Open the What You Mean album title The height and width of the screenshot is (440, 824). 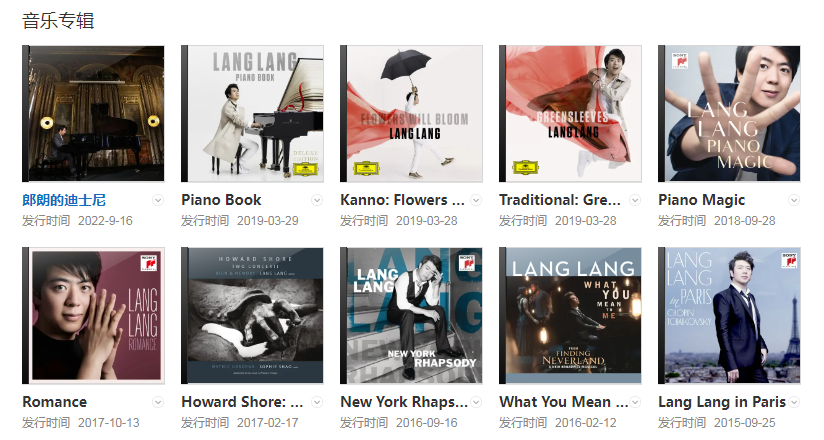click(x=564, y=402)
